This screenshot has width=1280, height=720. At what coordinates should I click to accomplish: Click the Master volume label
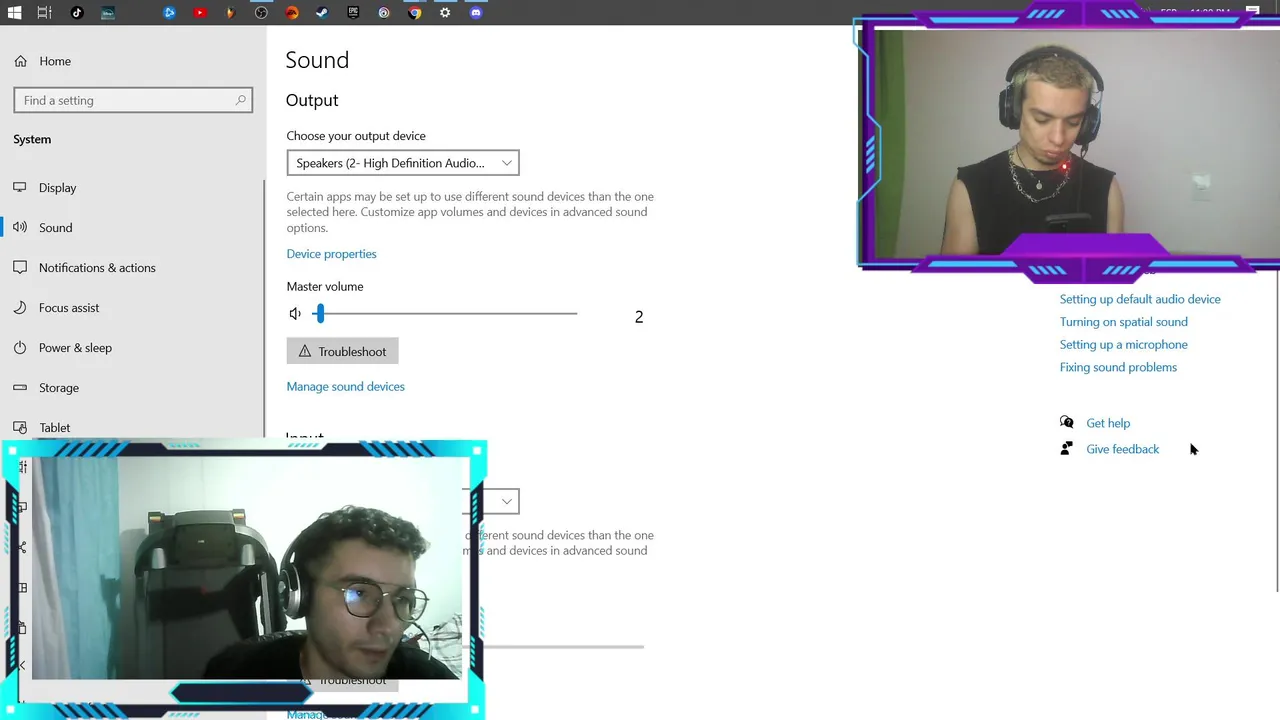point(325,286)
